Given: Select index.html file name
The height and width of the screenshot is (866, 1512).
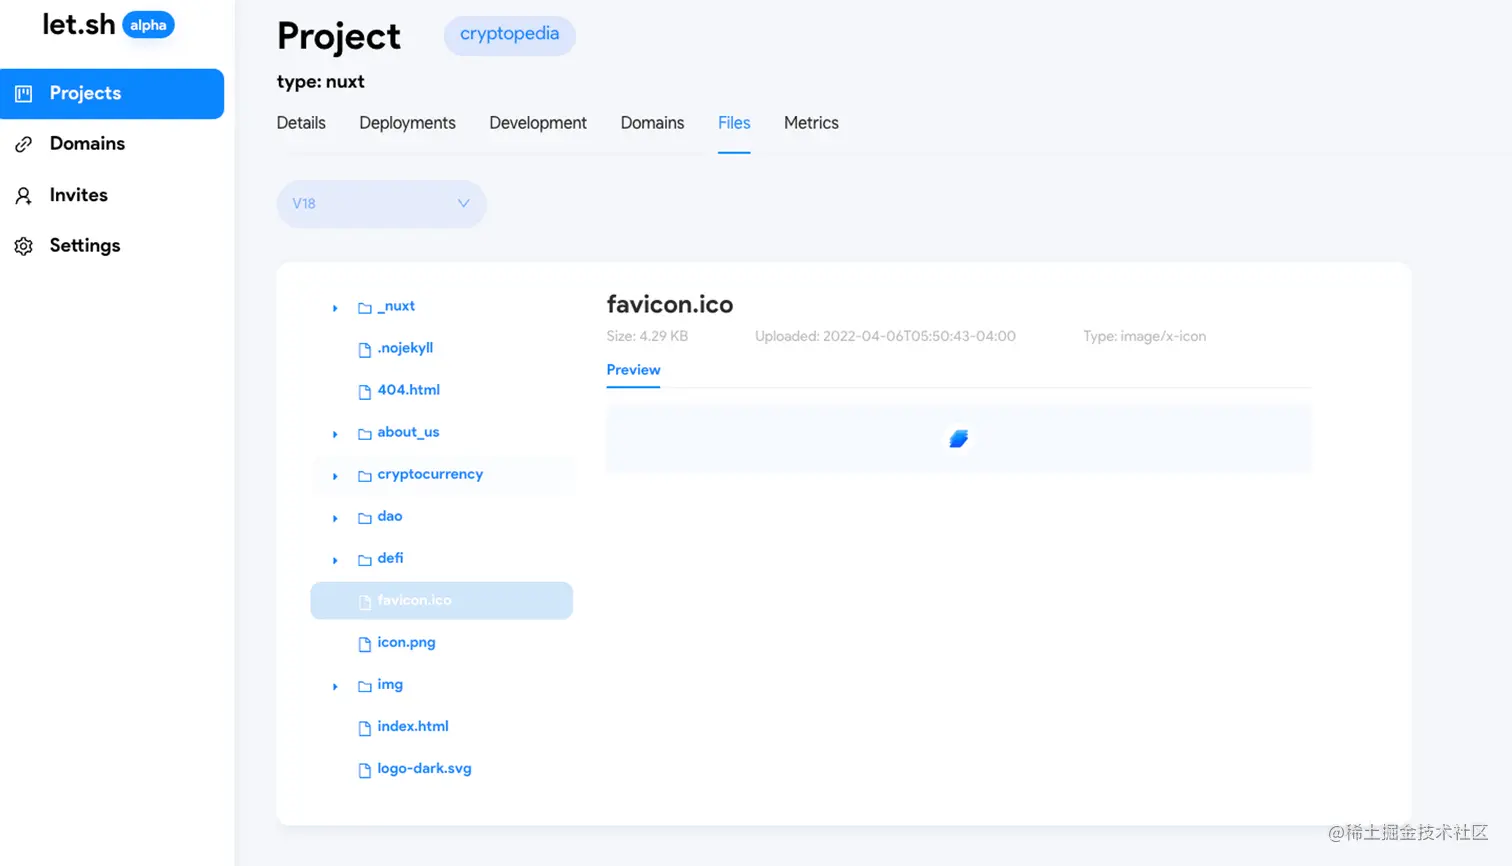Looking at the screenshot, I should 413,726.
